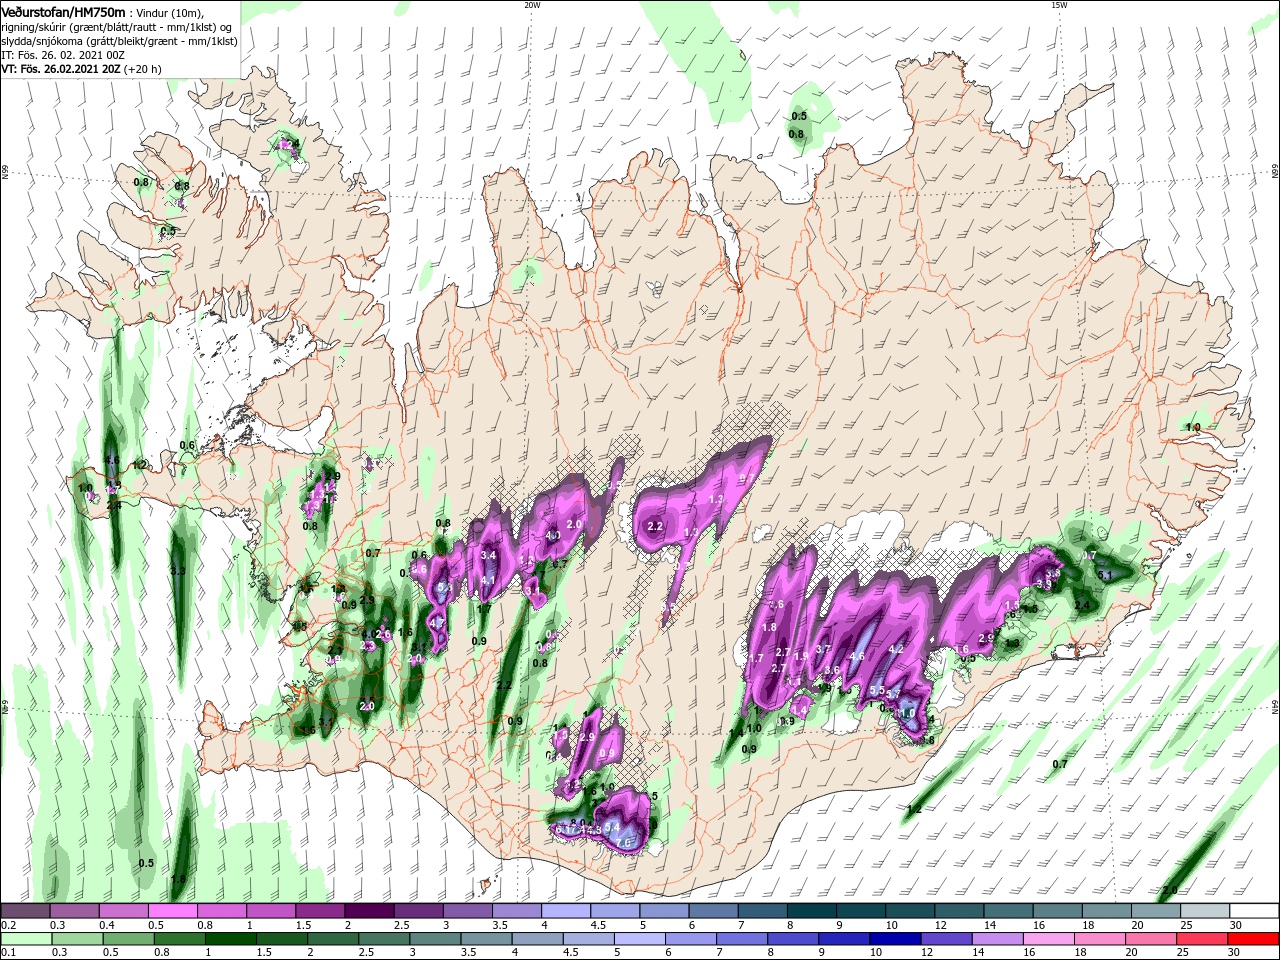Pick the darkest purple 2 swatch in snow legend
The height and width of the screenshot is (960, 1280).
(x=369, y=911)
